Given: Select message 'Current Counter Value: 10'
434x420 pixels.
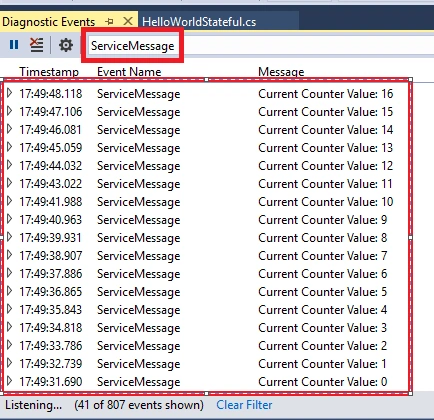Looking at the screenshot, I should [x=326, y=202].
